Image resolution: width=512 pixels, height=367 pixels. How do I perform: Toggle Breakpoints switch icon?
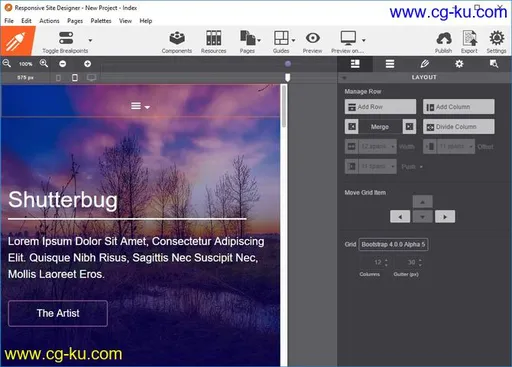(x=66, y=38)
